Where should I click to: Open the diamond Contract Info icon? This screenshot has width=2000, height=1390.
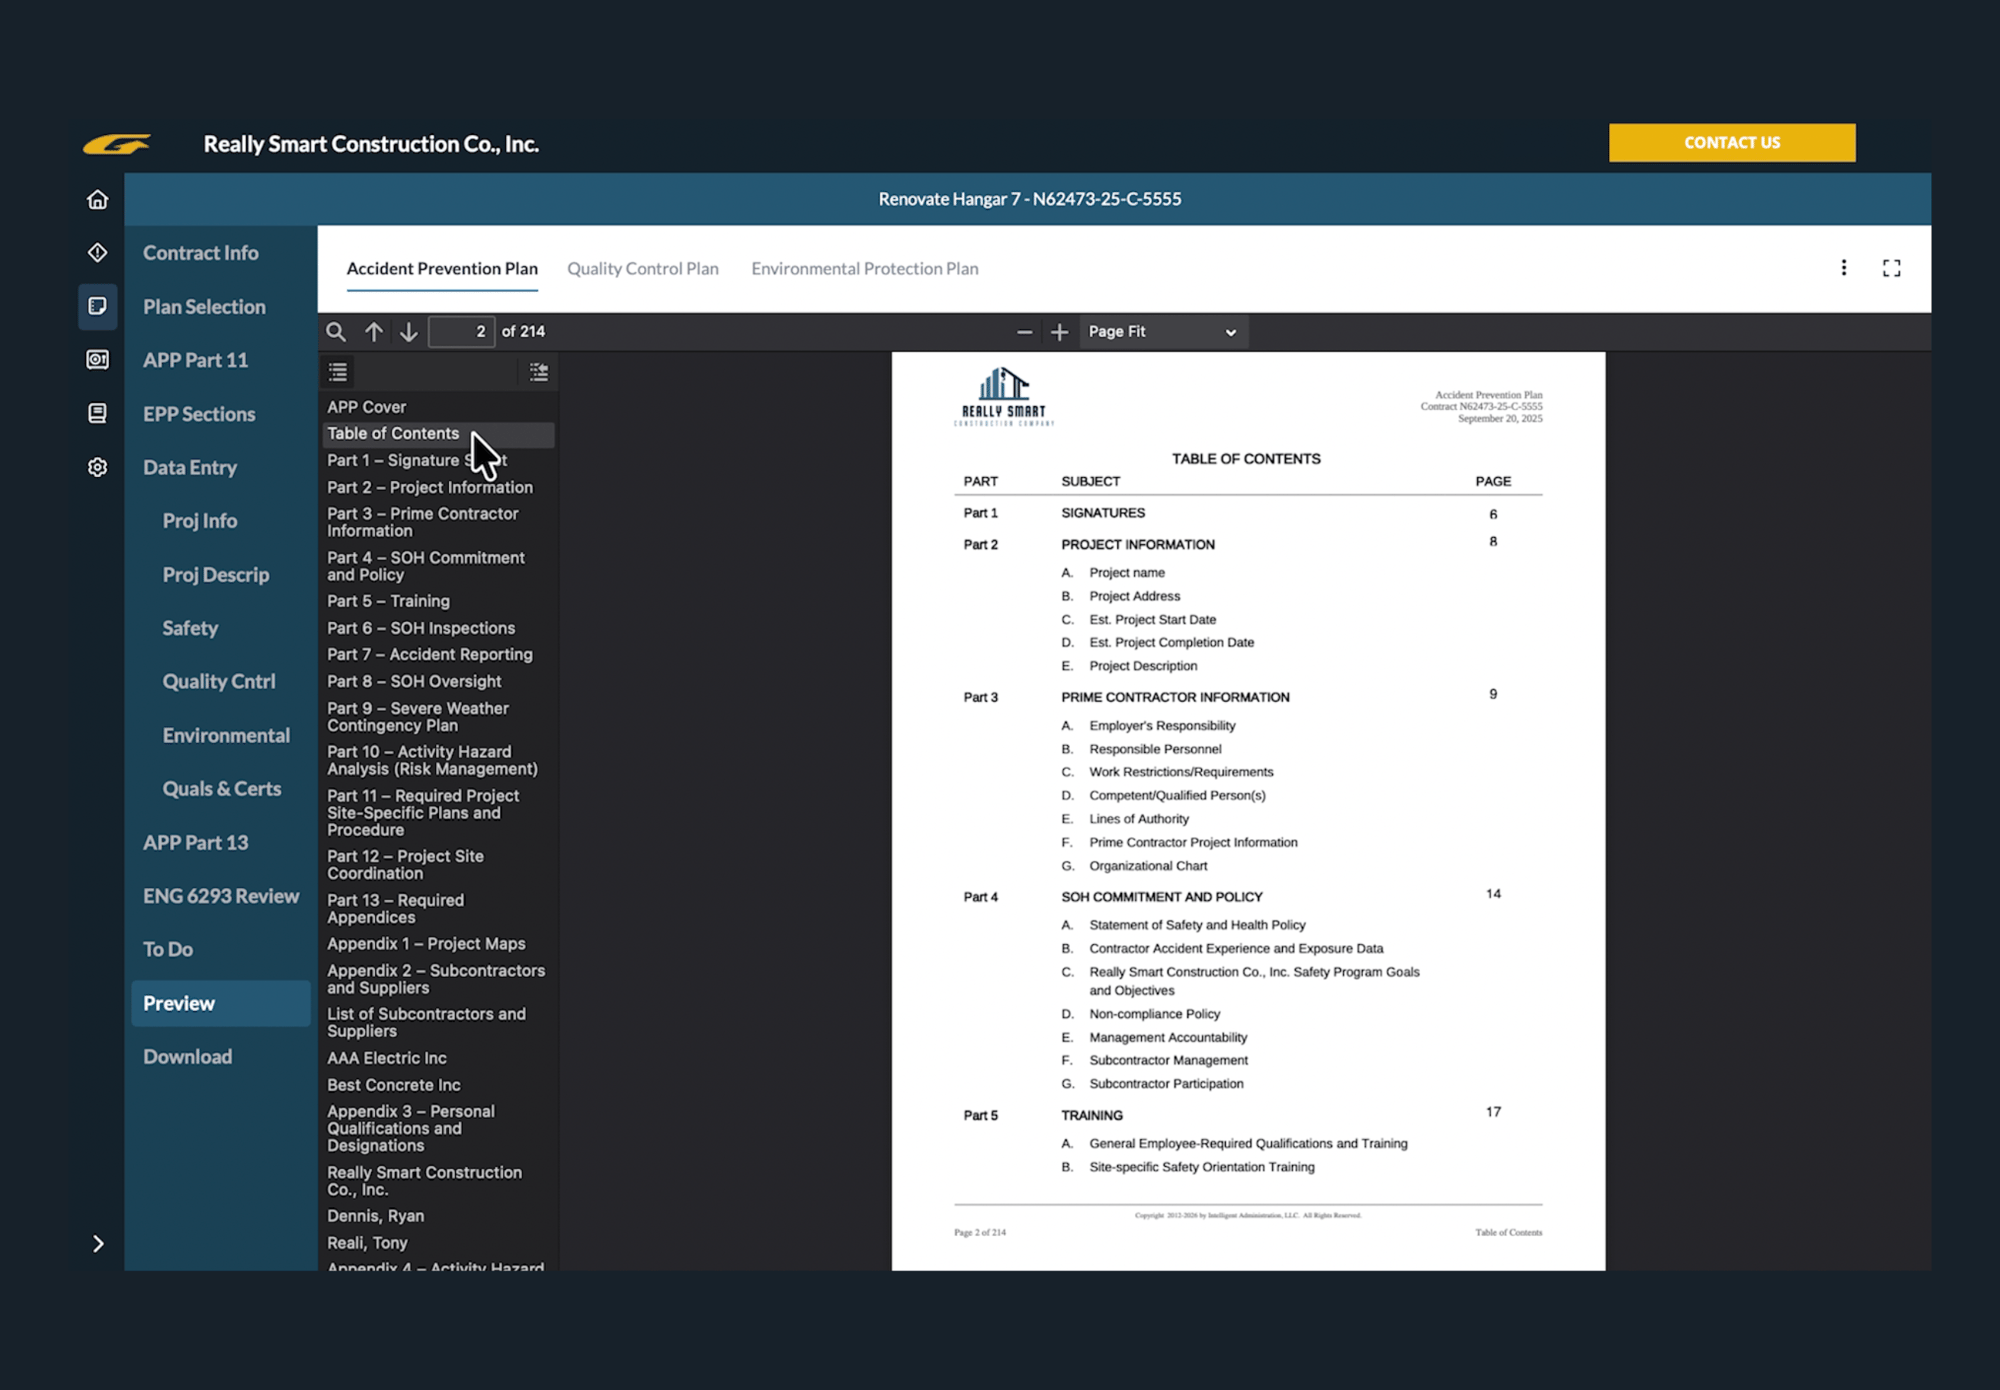97,253
